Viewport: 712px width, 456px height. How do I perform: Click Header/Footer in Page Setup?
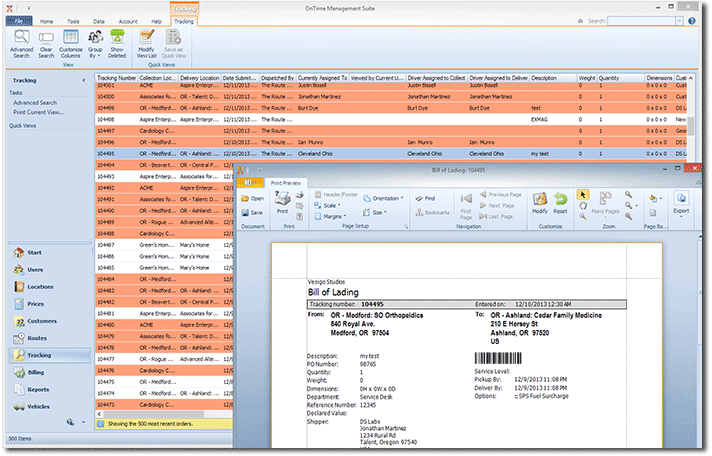336,194
